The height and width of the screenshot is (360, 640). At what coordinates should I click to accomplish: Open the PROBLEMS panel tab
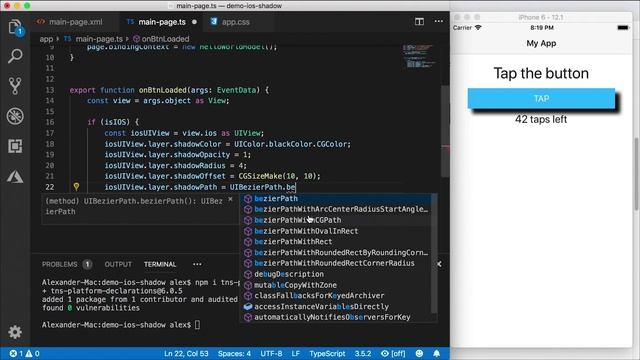click(x=60, y=264)
